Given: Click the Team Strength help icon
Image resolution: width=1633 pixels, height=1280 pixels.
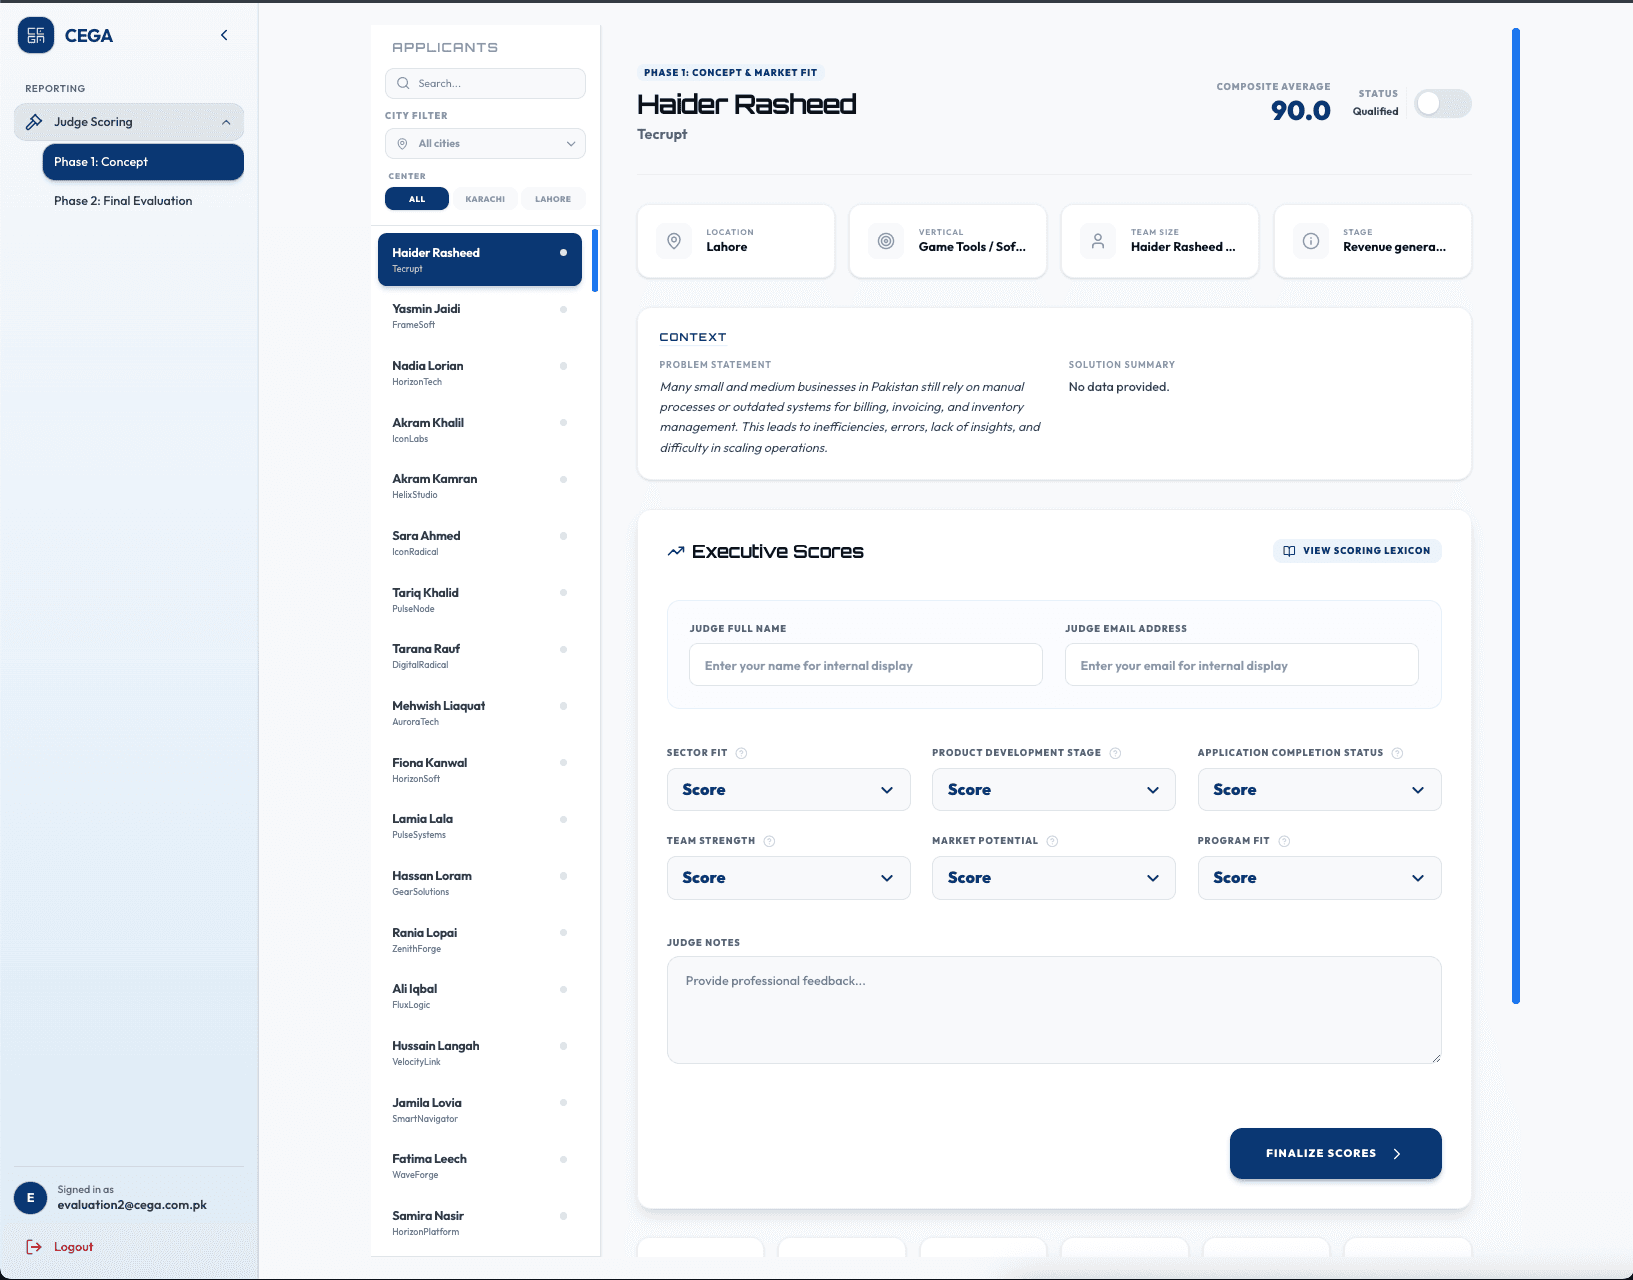Looking at the screenshot, I should [769, 841].
